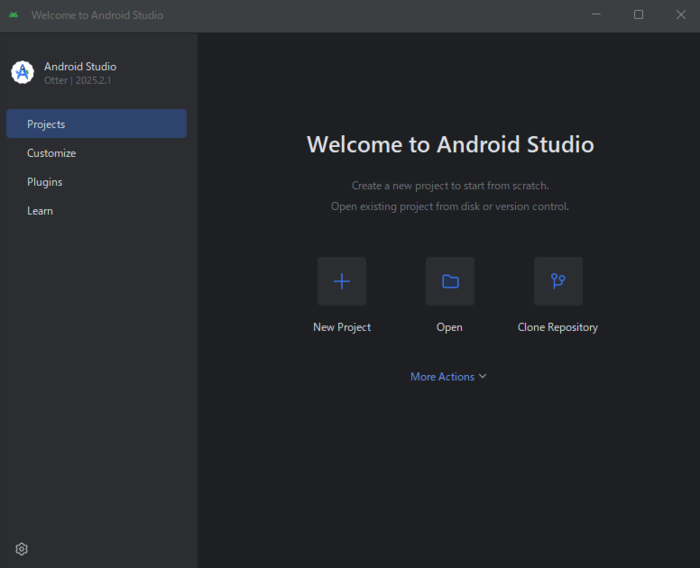Click the Android Studio logo in the sidebar
Viewport: 700px width, 568px height.
(22, 72)
